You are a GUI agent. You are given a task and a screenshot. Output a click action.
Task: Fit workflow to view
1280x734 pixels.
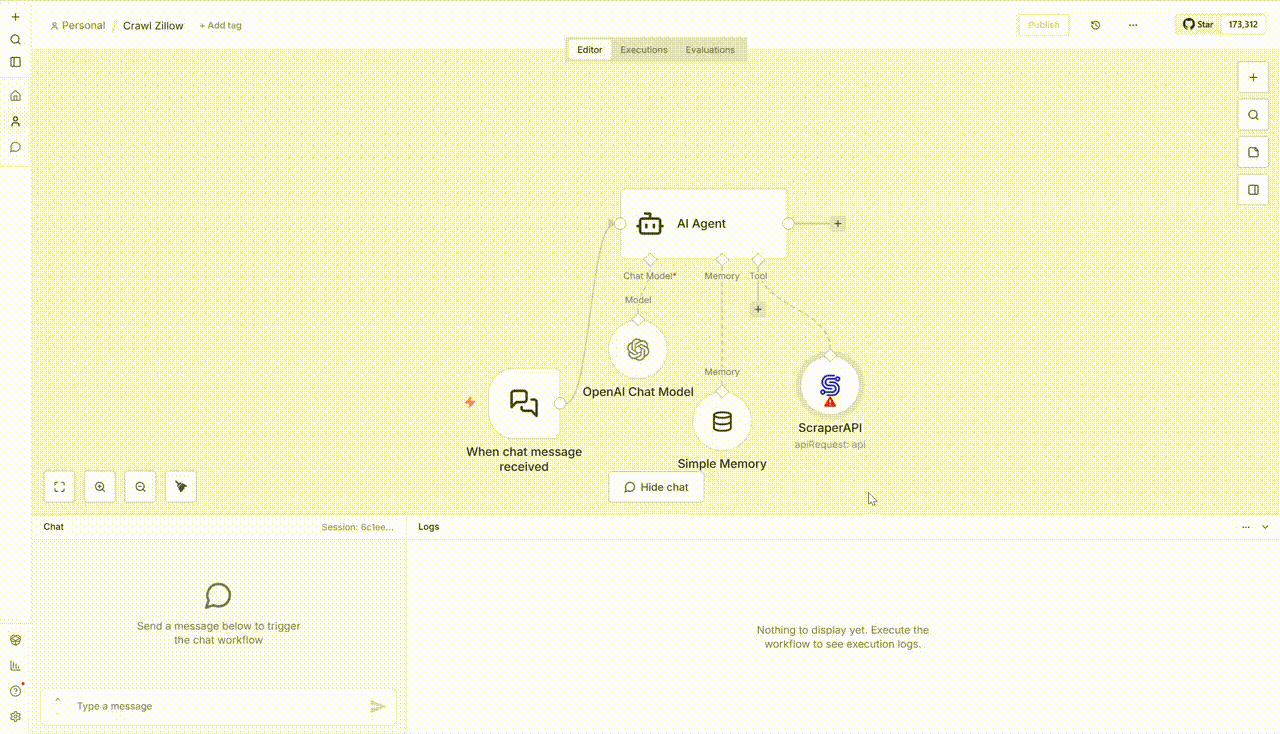(x=60, y=487)
